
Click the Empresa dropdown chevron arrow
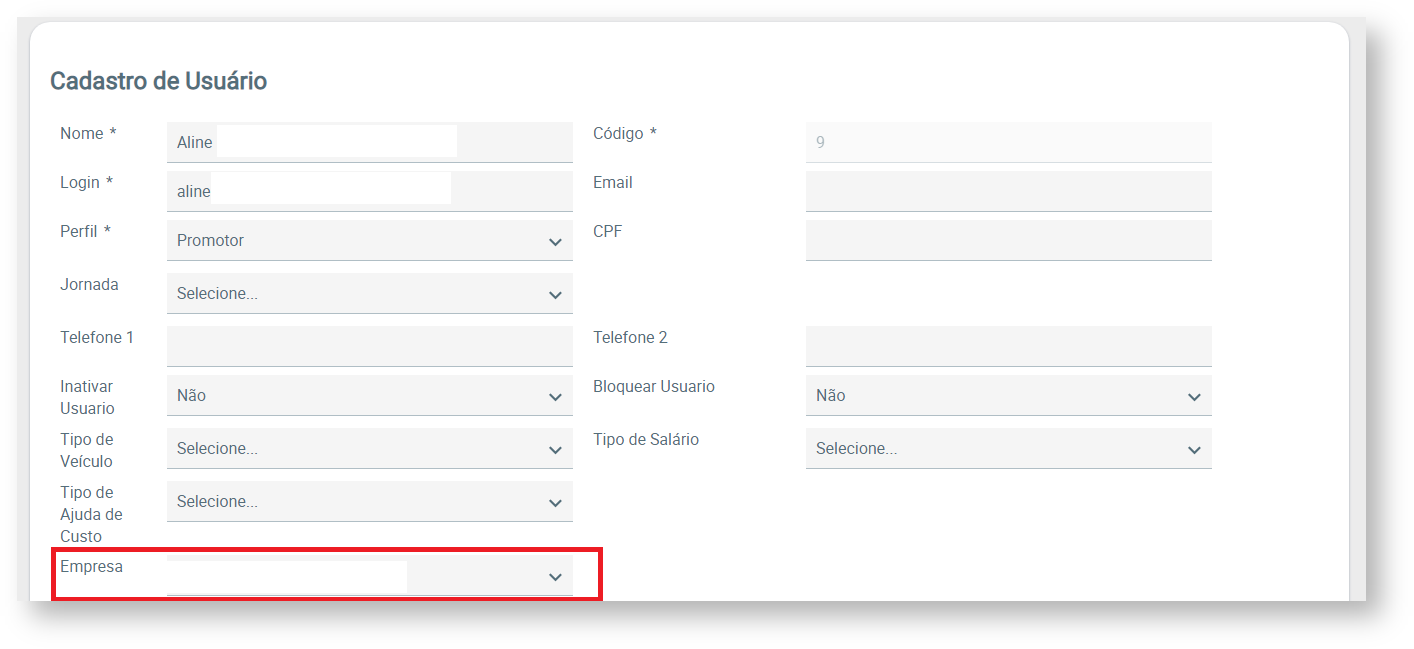555,577
